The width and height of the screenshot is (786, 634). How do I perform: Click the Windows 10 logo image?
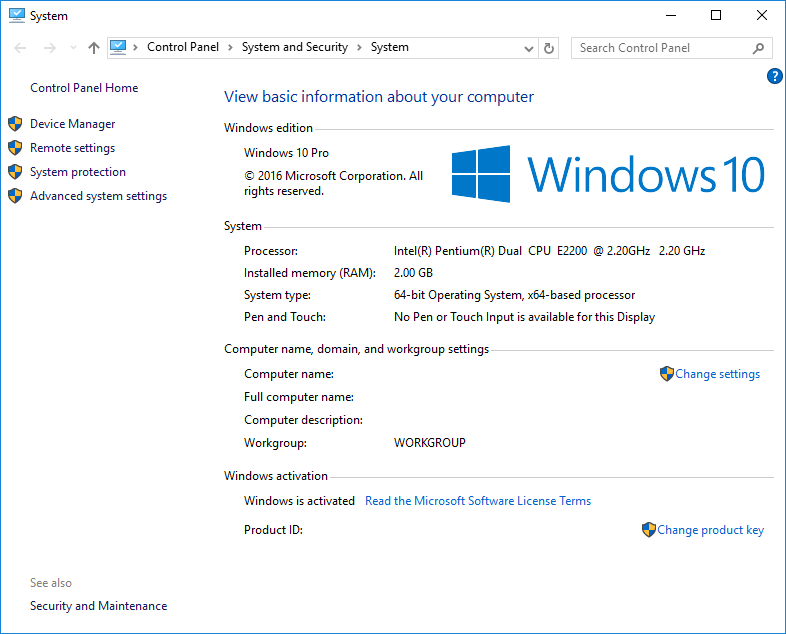(608, 174)
